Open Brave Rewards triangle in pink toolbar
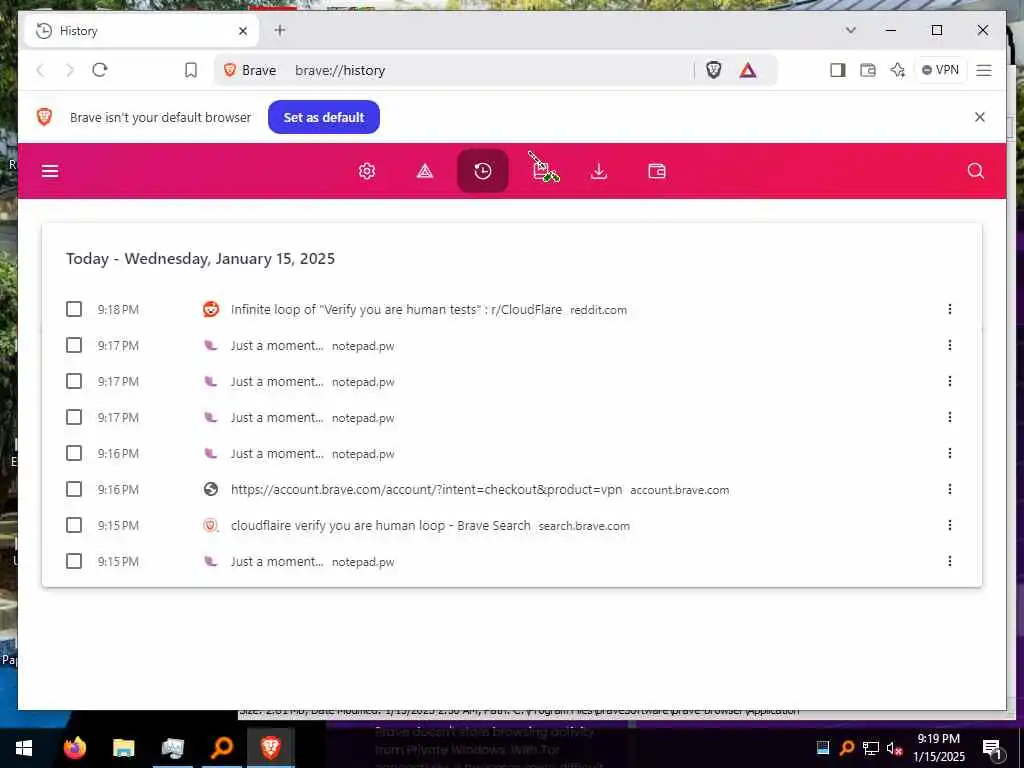The width and height of the screenshot is (1024, 768). tap(425, 171)
